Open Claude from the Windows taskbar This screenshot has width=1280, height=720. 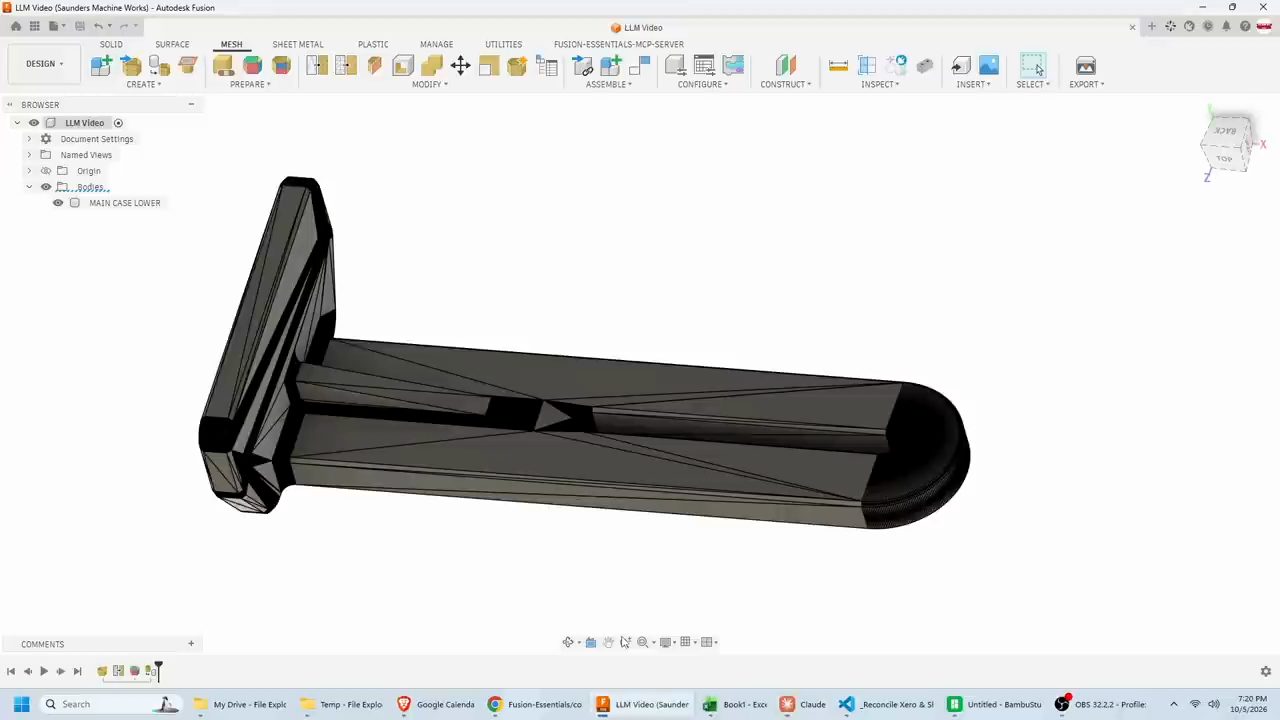pos(803,704)
